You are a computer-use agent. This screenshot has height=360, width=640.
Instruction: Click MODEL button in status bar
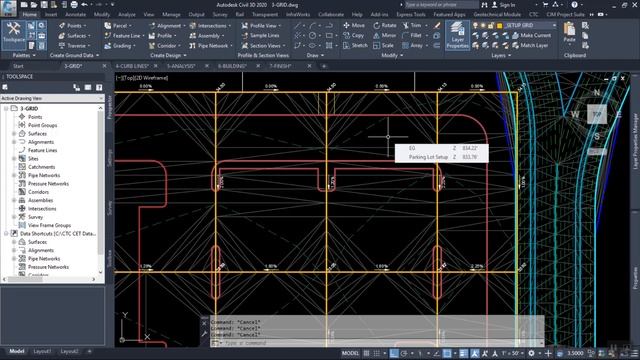tap(350, 353)
